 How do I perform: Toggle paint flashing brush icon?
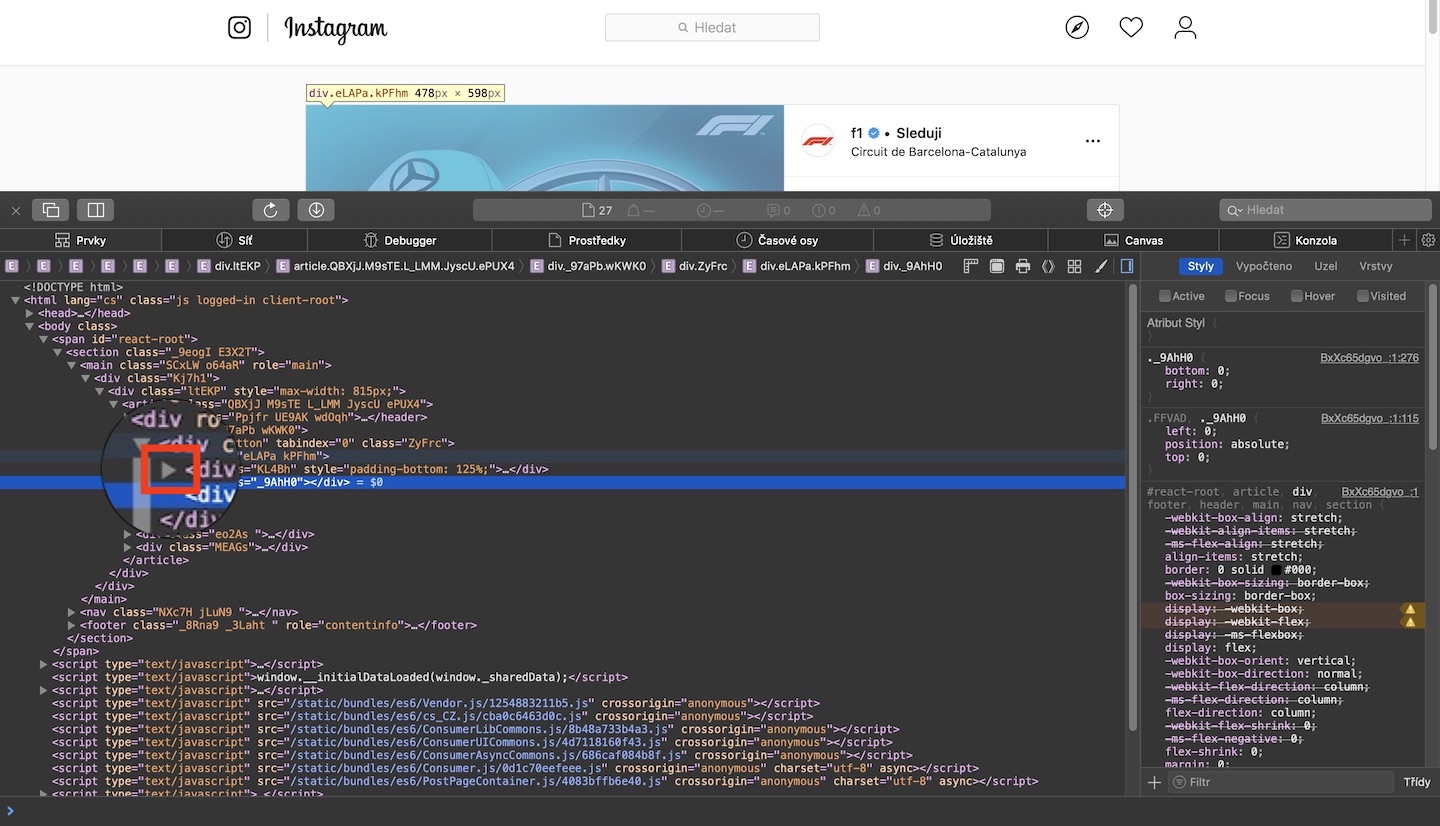(1101, 266)
